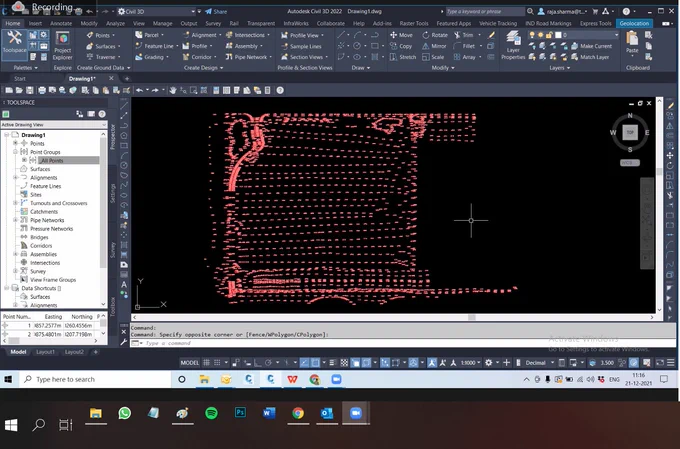This screenshot has width=680, height=449.
Task: Open workspace settings gear on status bar
Action: coord(488,363)
